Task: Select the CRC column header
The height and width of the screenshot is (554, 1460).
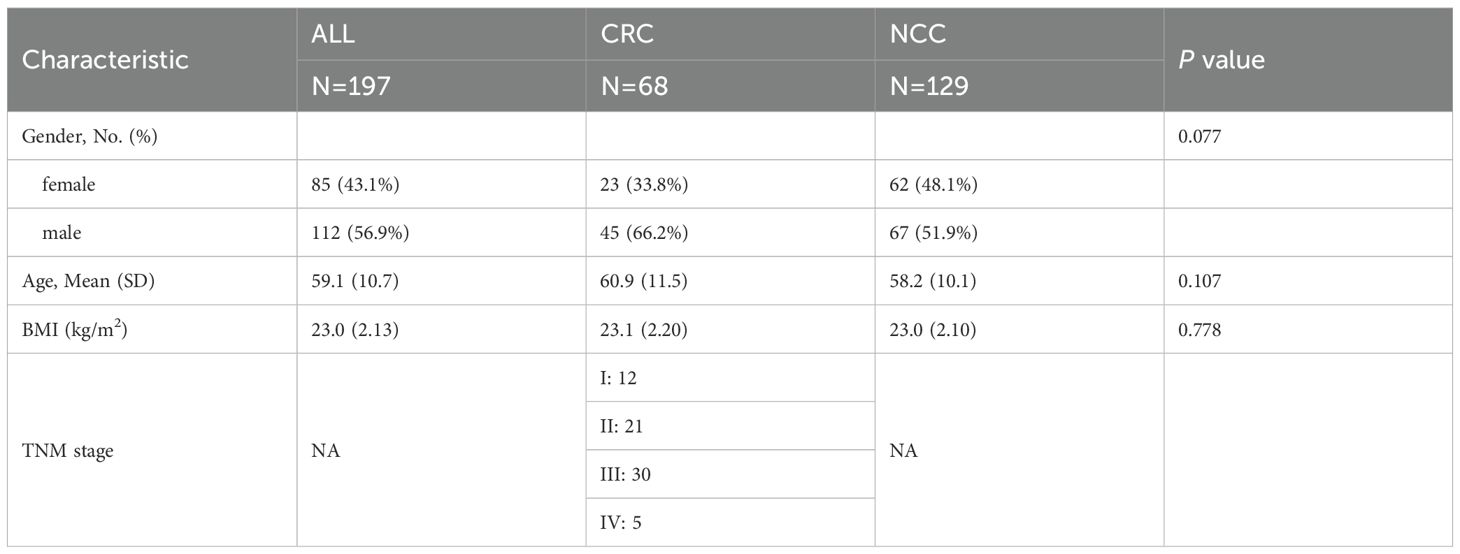Action: tap(627, 36)
